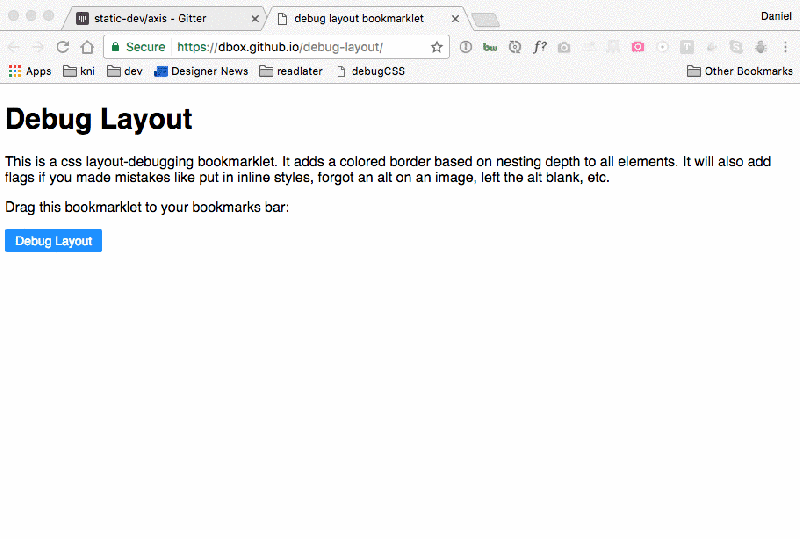
Task: Switch to the static-dev/axis - Gitter tab
Action: (164, 18)
